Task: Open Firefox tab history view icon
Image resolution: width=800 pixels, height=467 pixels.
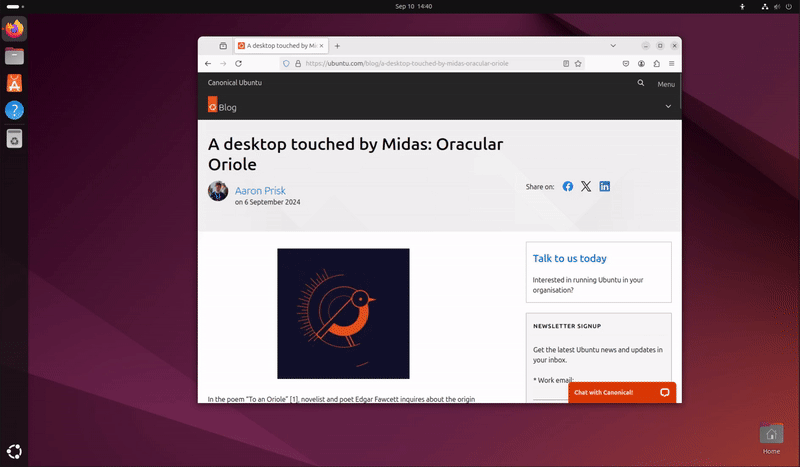Action: point(223,45)
